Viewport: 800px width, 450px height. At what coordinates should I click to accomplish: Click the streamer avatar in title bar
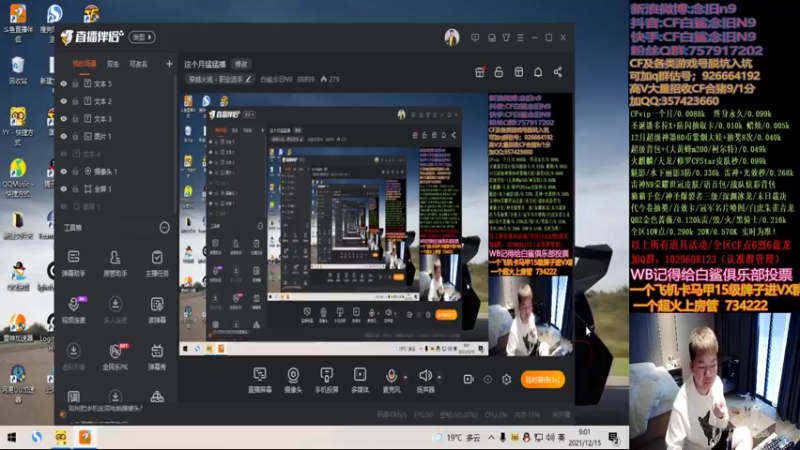(452, 37)
